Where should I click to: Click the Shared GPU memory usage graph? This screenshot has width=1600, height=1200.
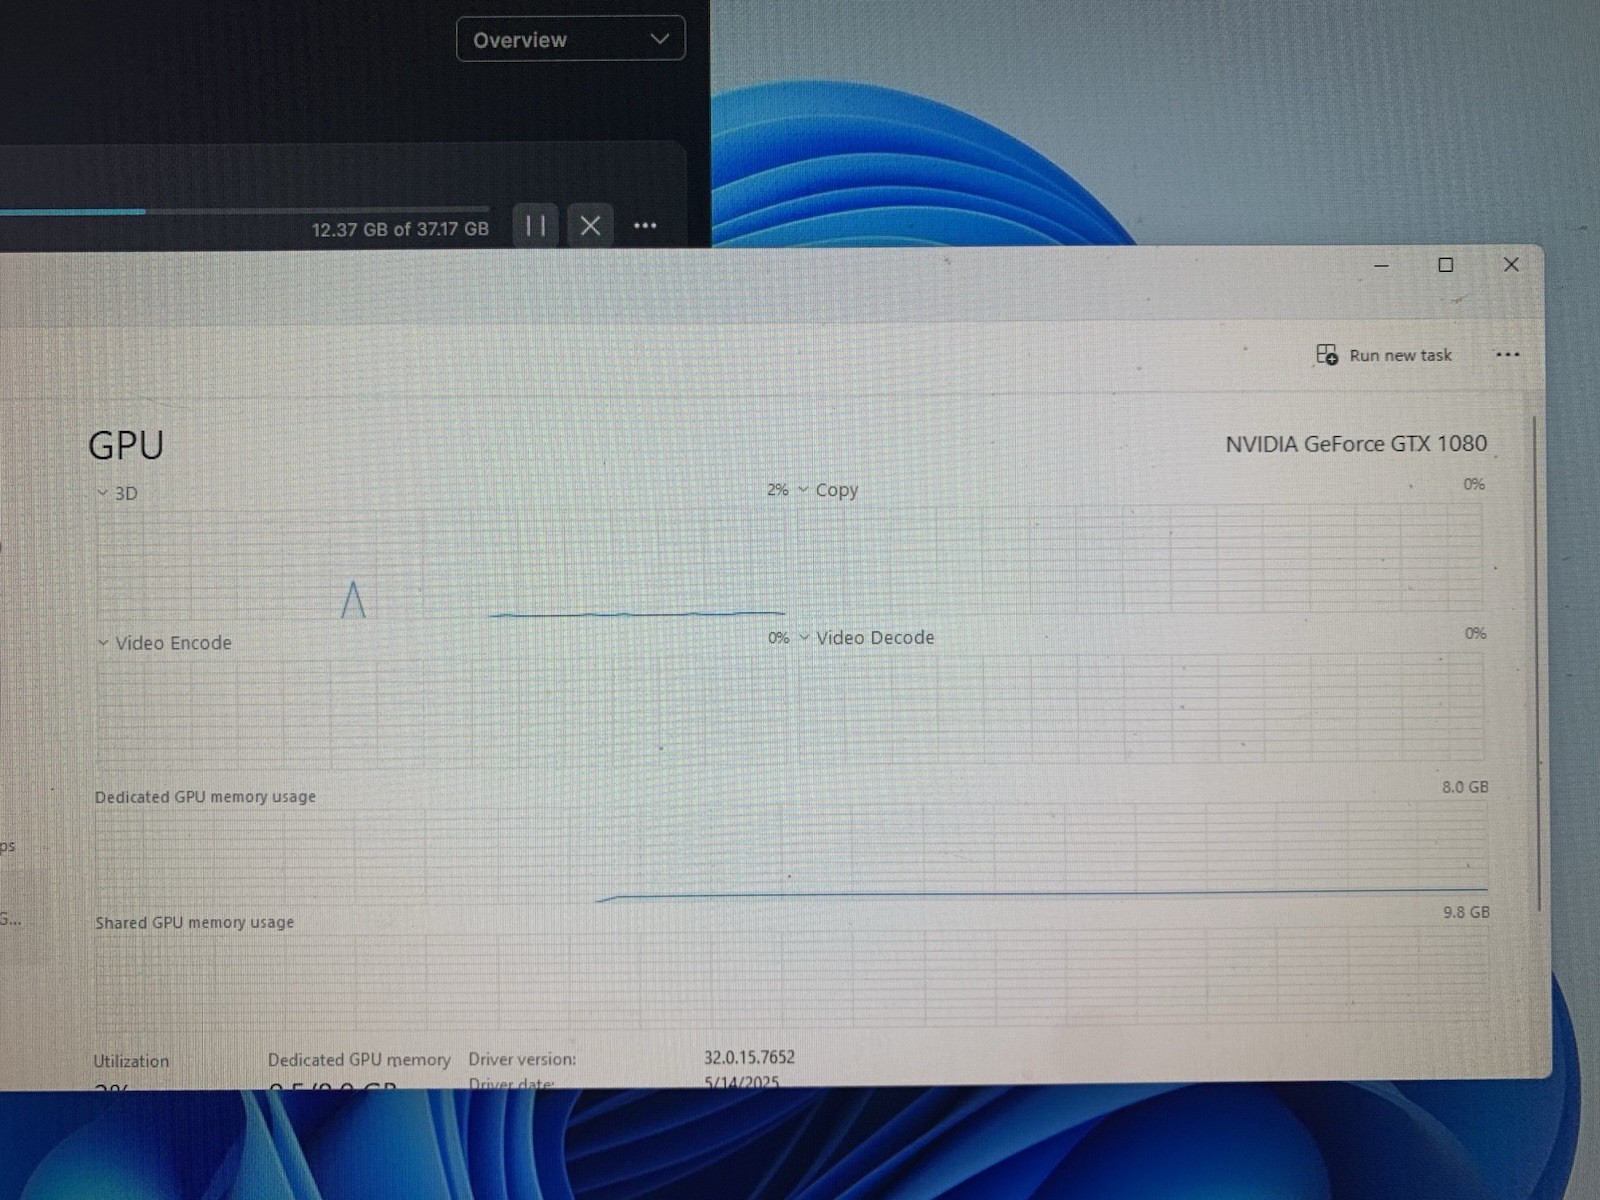tap(791, 980)
